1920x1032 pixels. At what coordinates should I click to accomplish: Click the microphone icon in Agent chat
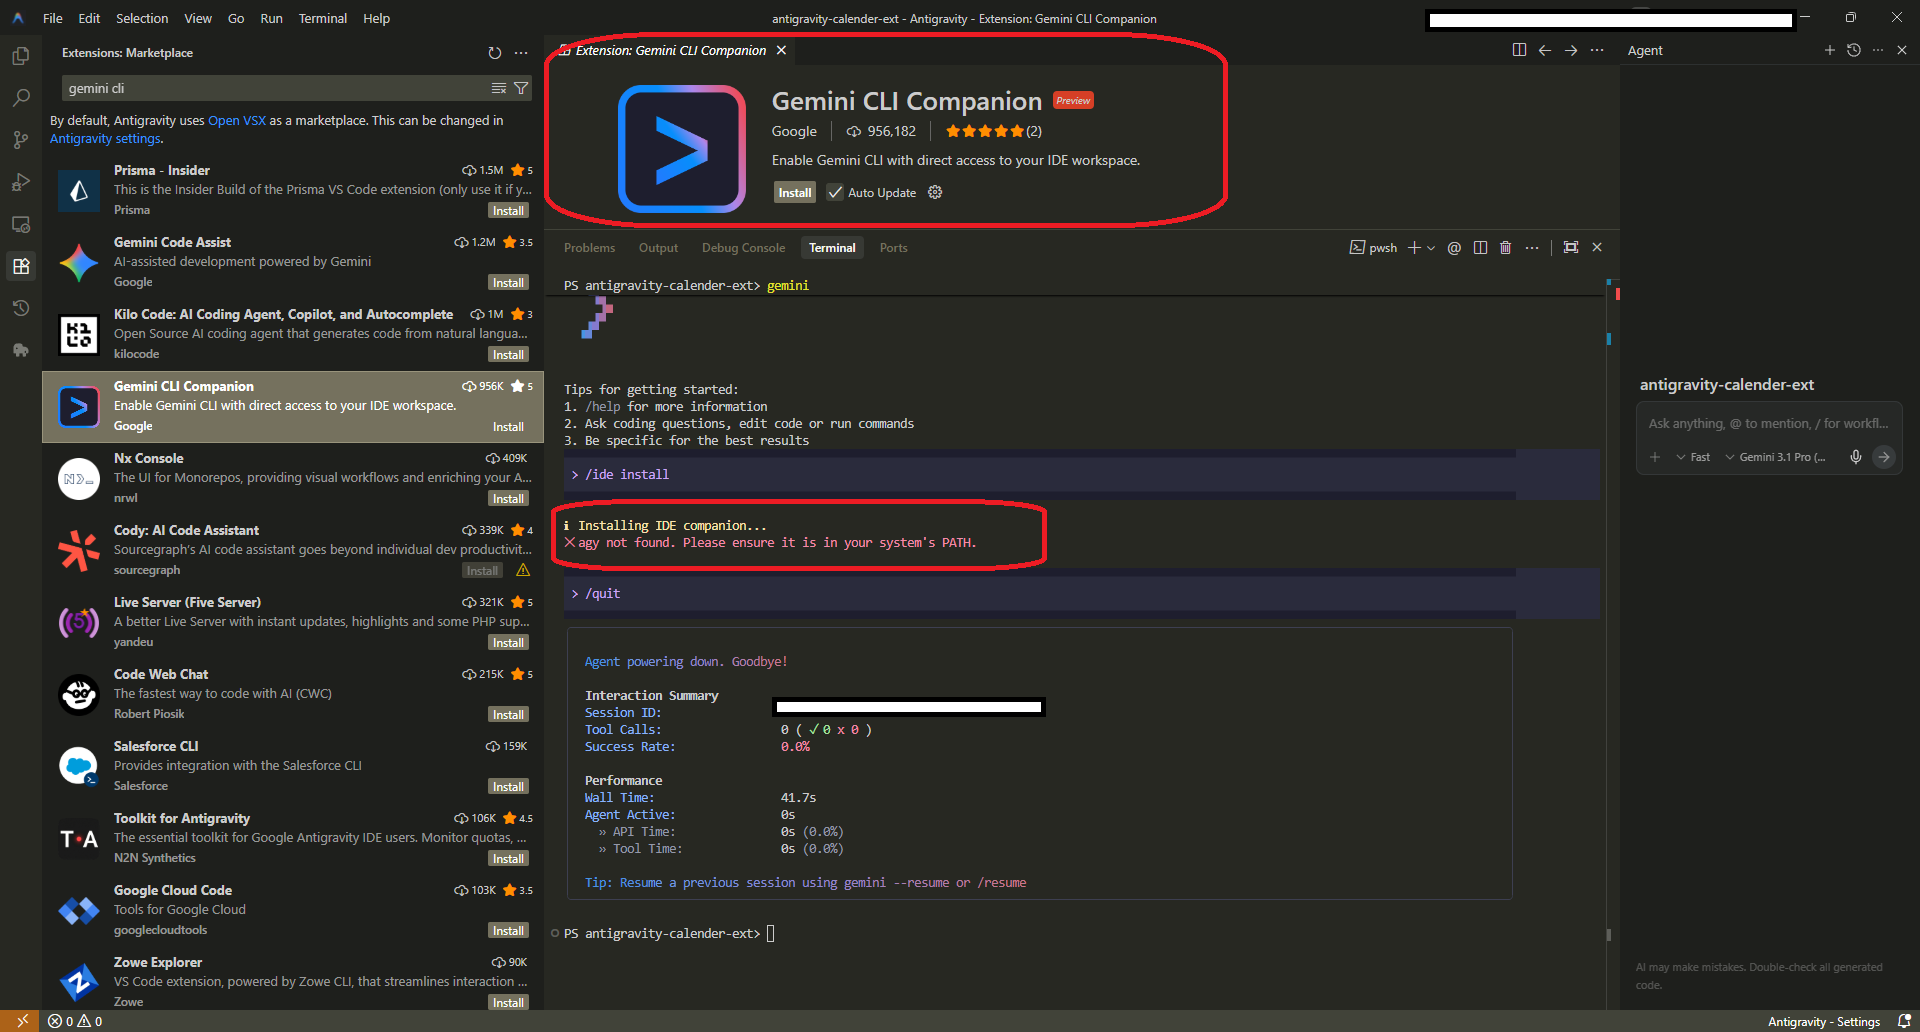point(1856,457)
